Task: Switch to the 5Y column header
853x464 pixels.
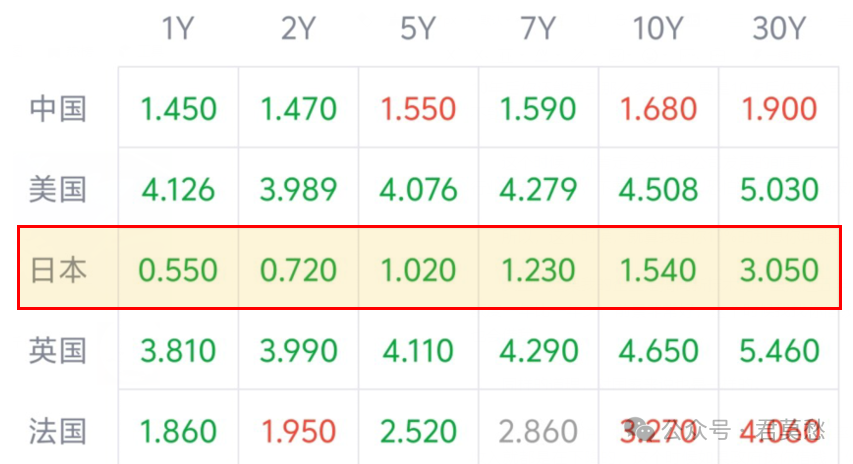Action: [x=418, y=29]
